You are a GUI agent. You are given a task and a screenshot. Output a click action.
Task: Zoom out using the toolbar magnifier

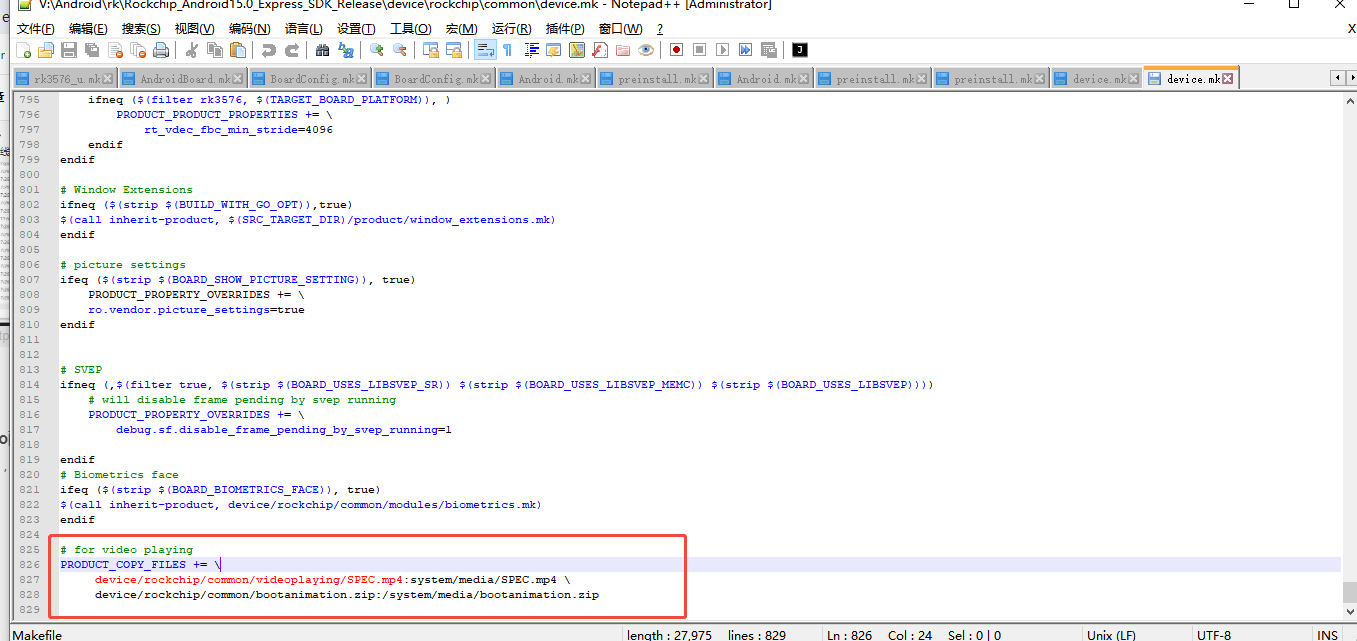[x=399, y=50]
